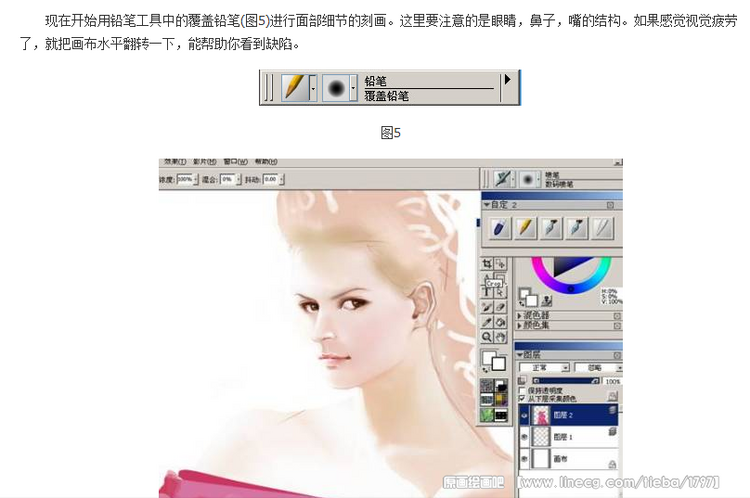Choose the third custom palette brush

[x=551, y=228]
